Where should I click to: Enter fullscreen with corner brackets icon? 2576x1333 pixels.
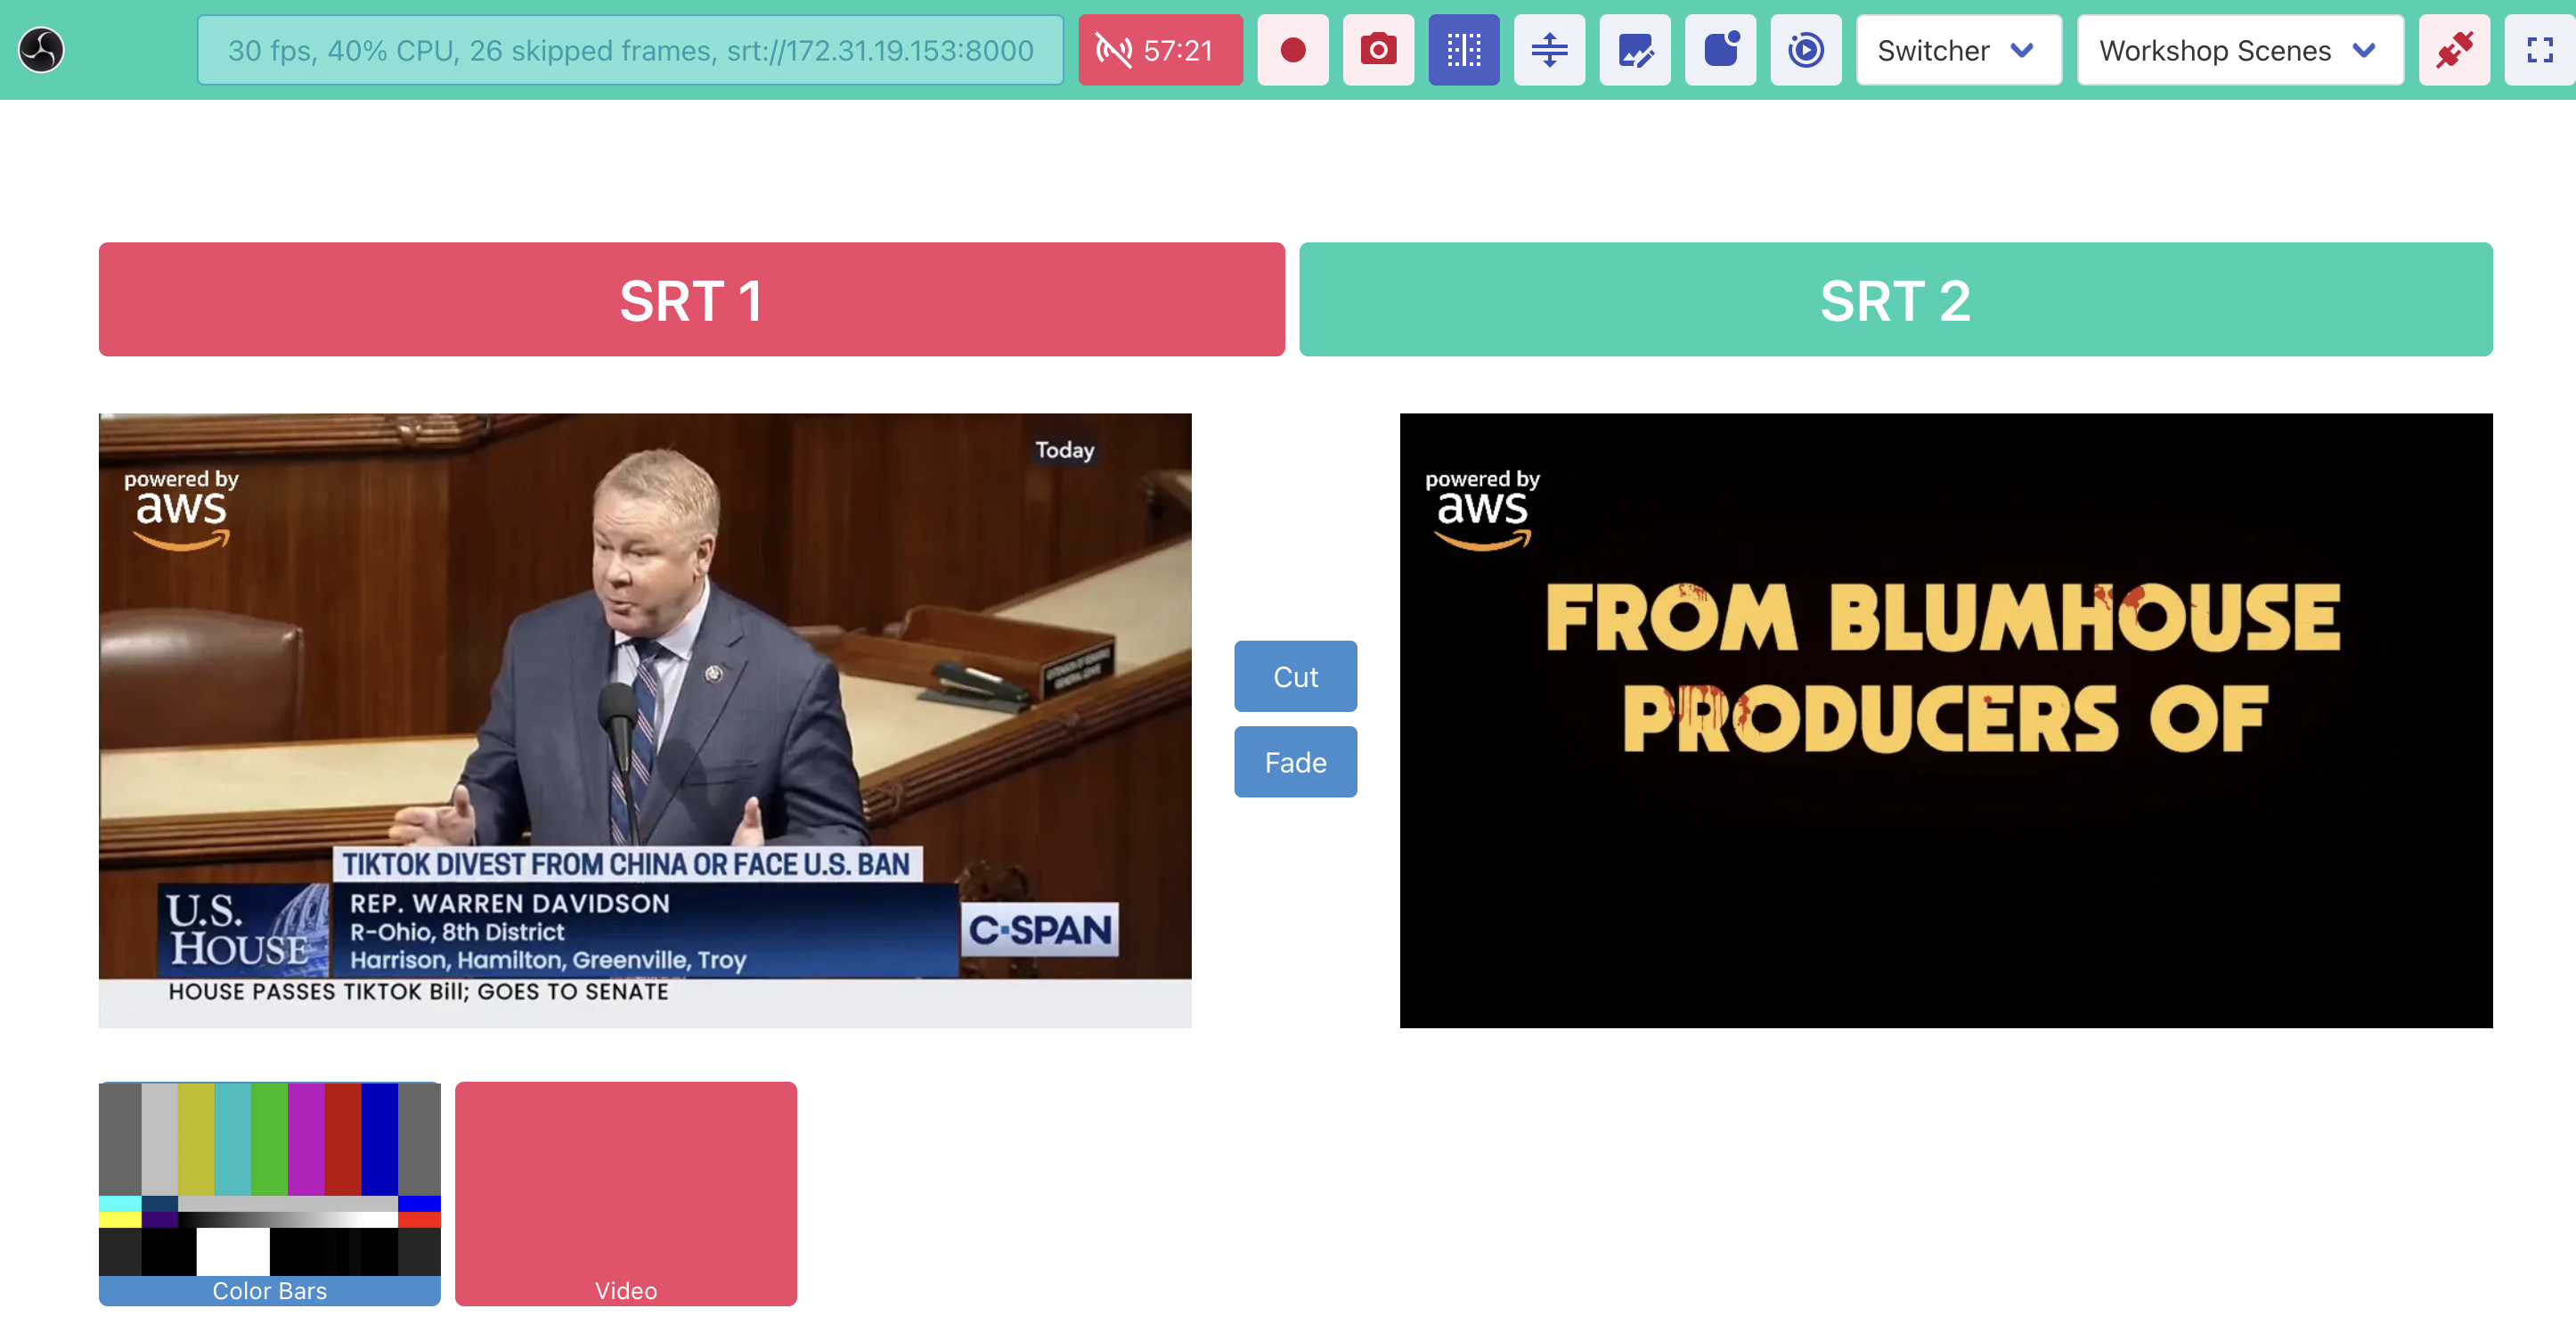[2539, 50]
